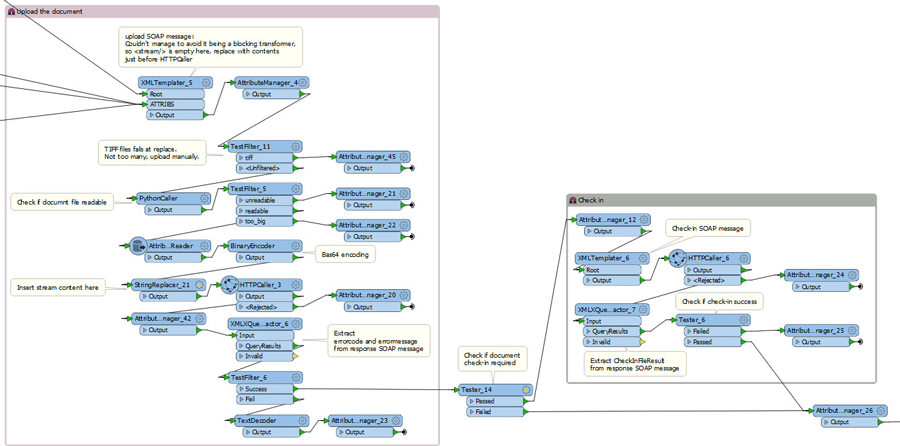Click the Tester_6 gear icon

(x=743, y=320)
